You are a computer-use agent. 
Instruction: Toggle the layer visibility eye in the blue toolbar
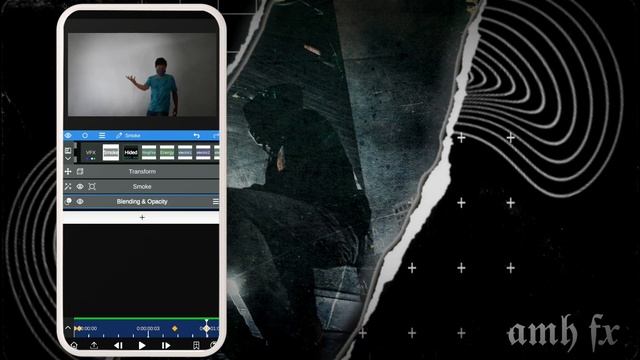point(68,135)
